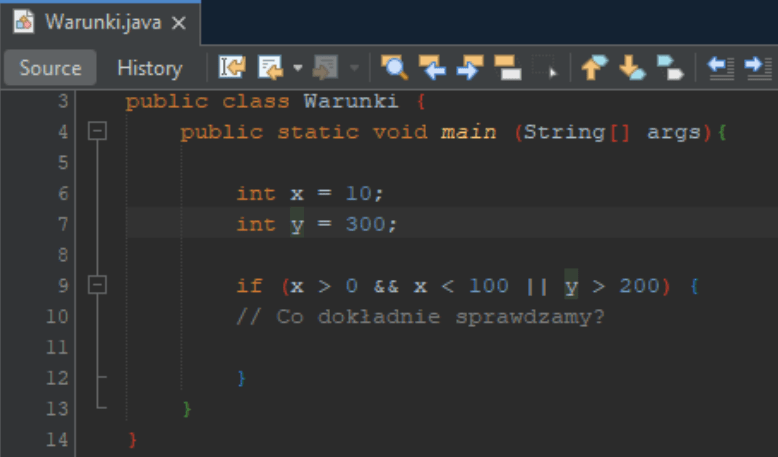Go to Find Previous Occurrence
The height and width of the screenshot is (457, 778).
[x=432, y=68]
